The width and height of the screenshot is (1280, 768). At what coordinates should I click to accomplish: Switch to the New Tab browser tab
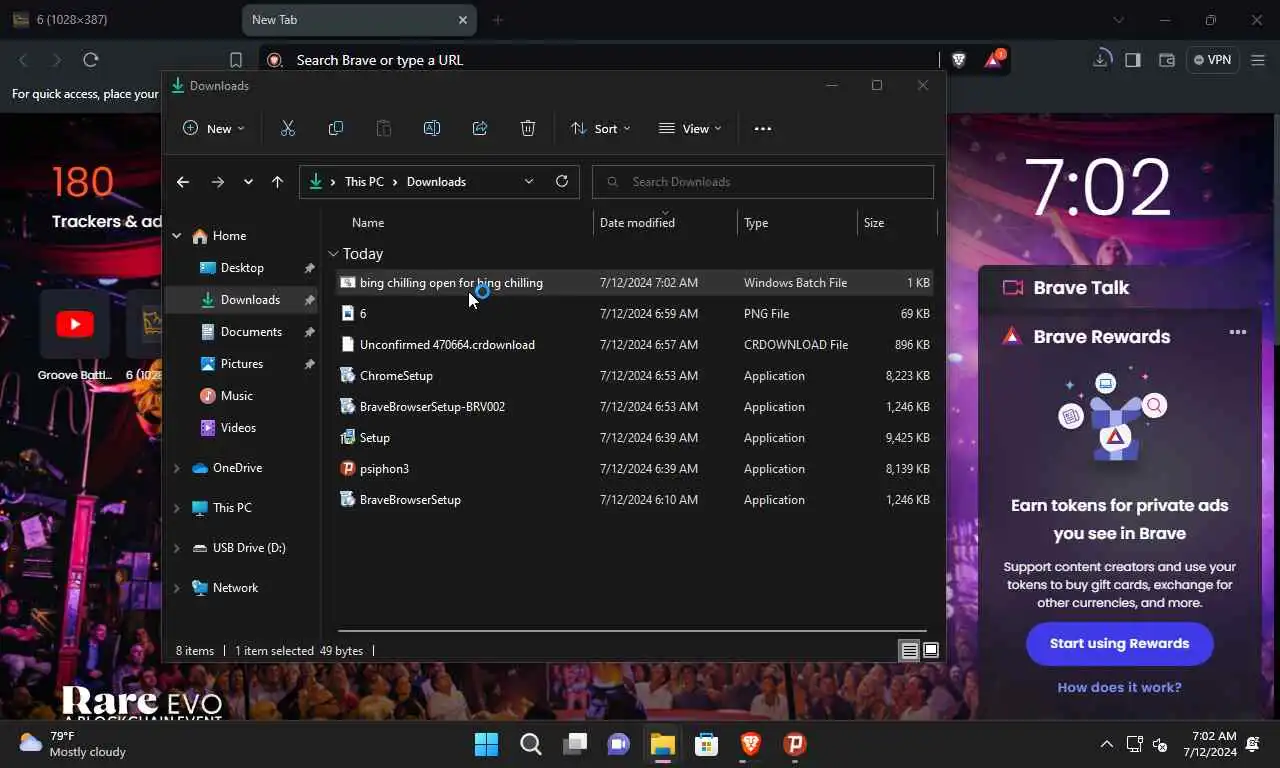pos(360,20)
